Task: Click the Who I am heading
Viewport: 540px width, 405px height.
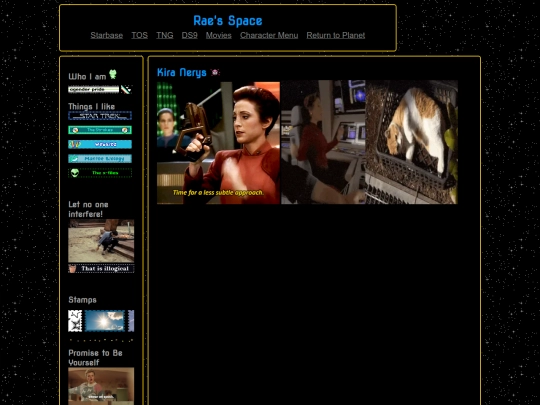Action: [87, 76]
